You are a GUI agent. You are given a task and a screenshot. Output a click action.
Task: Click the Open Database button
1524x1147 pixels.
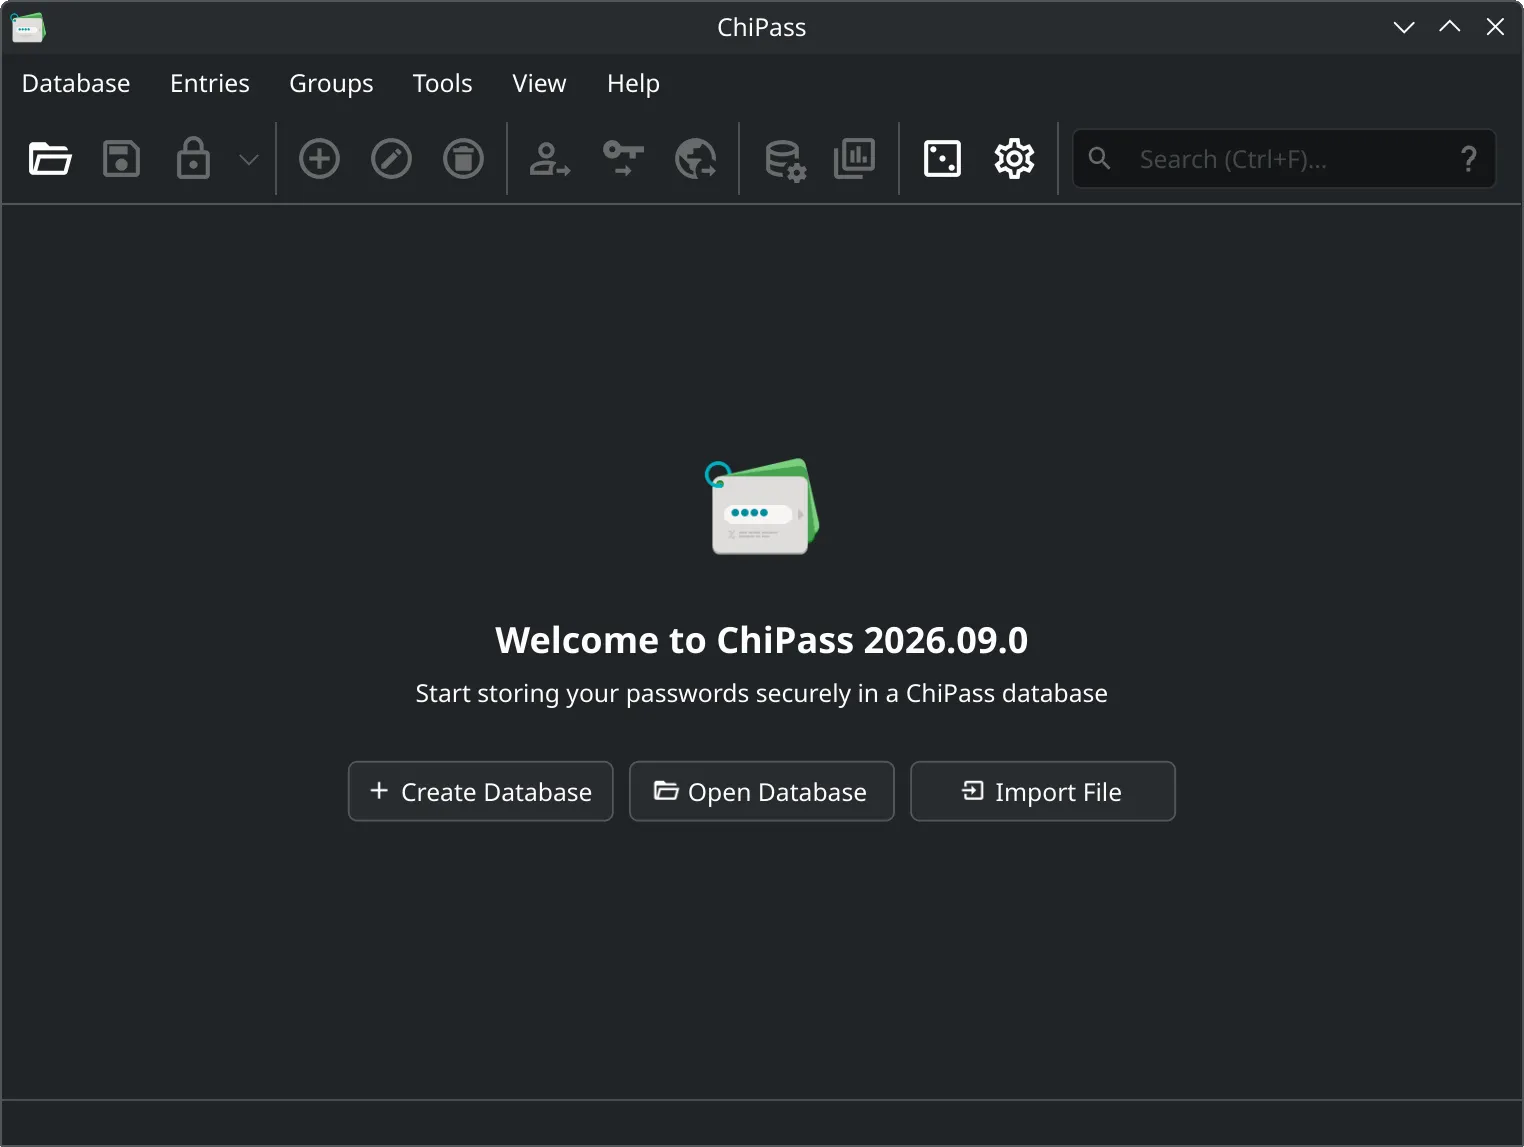tap(762, 792)
